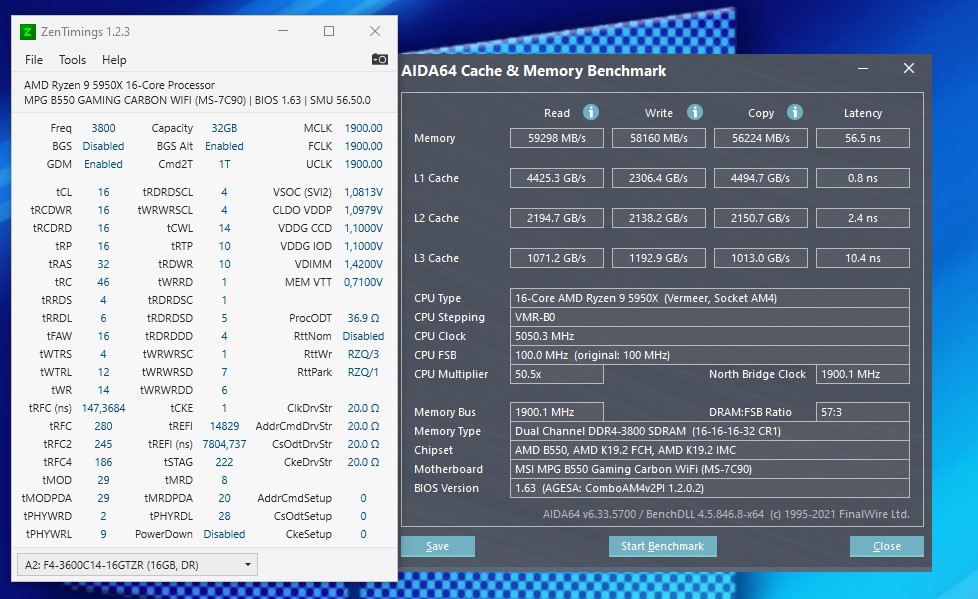This screenshot has height=599, width=978.
Task: Click the Memory Read 59298 MB/s field
Action: [x=556, y=138]
